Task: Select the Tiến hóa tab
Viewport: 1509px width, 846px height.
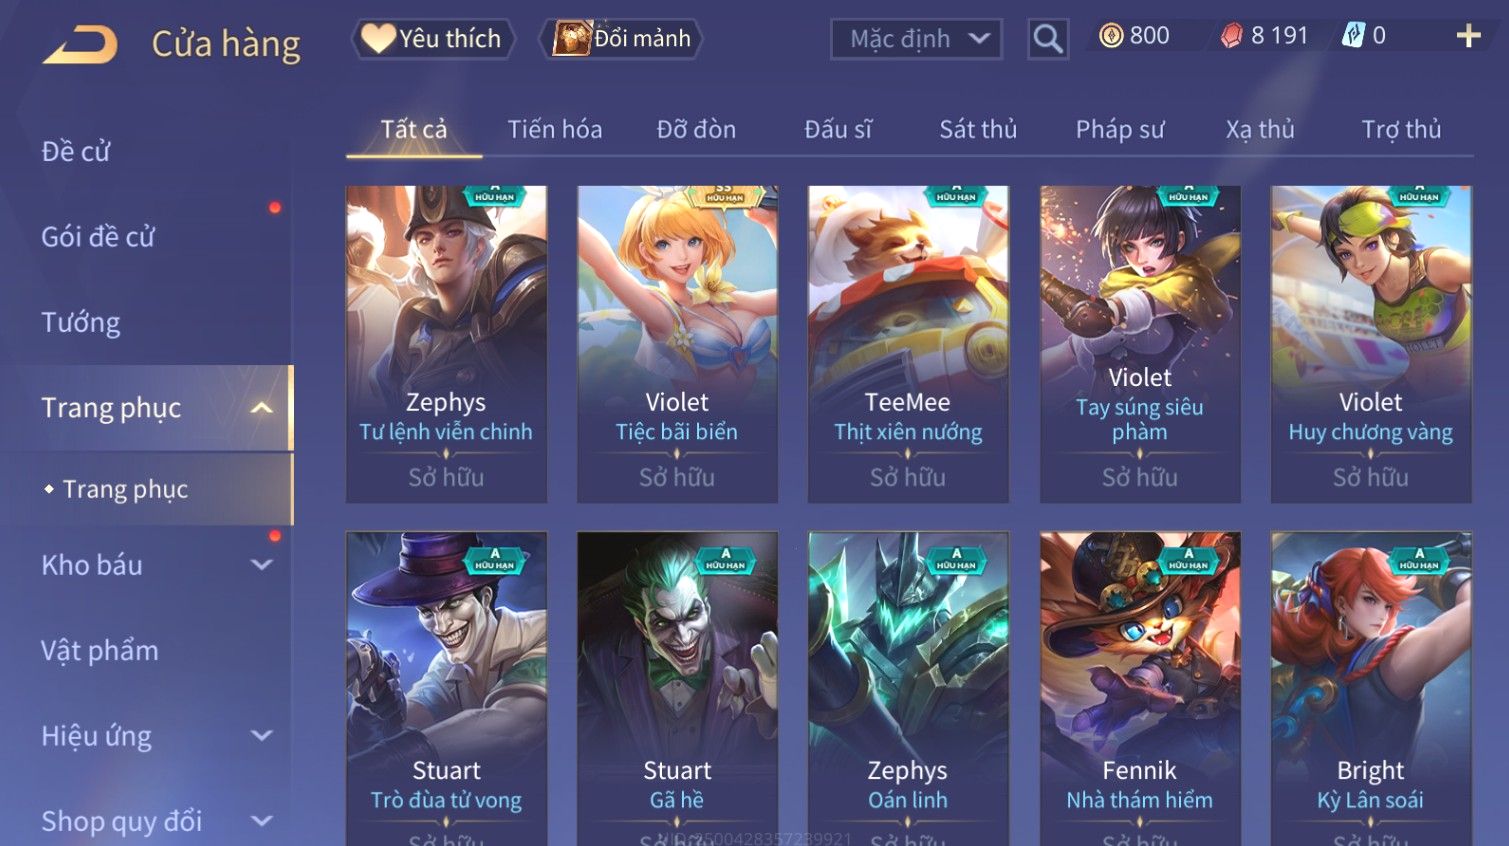Action: (555, 130)
